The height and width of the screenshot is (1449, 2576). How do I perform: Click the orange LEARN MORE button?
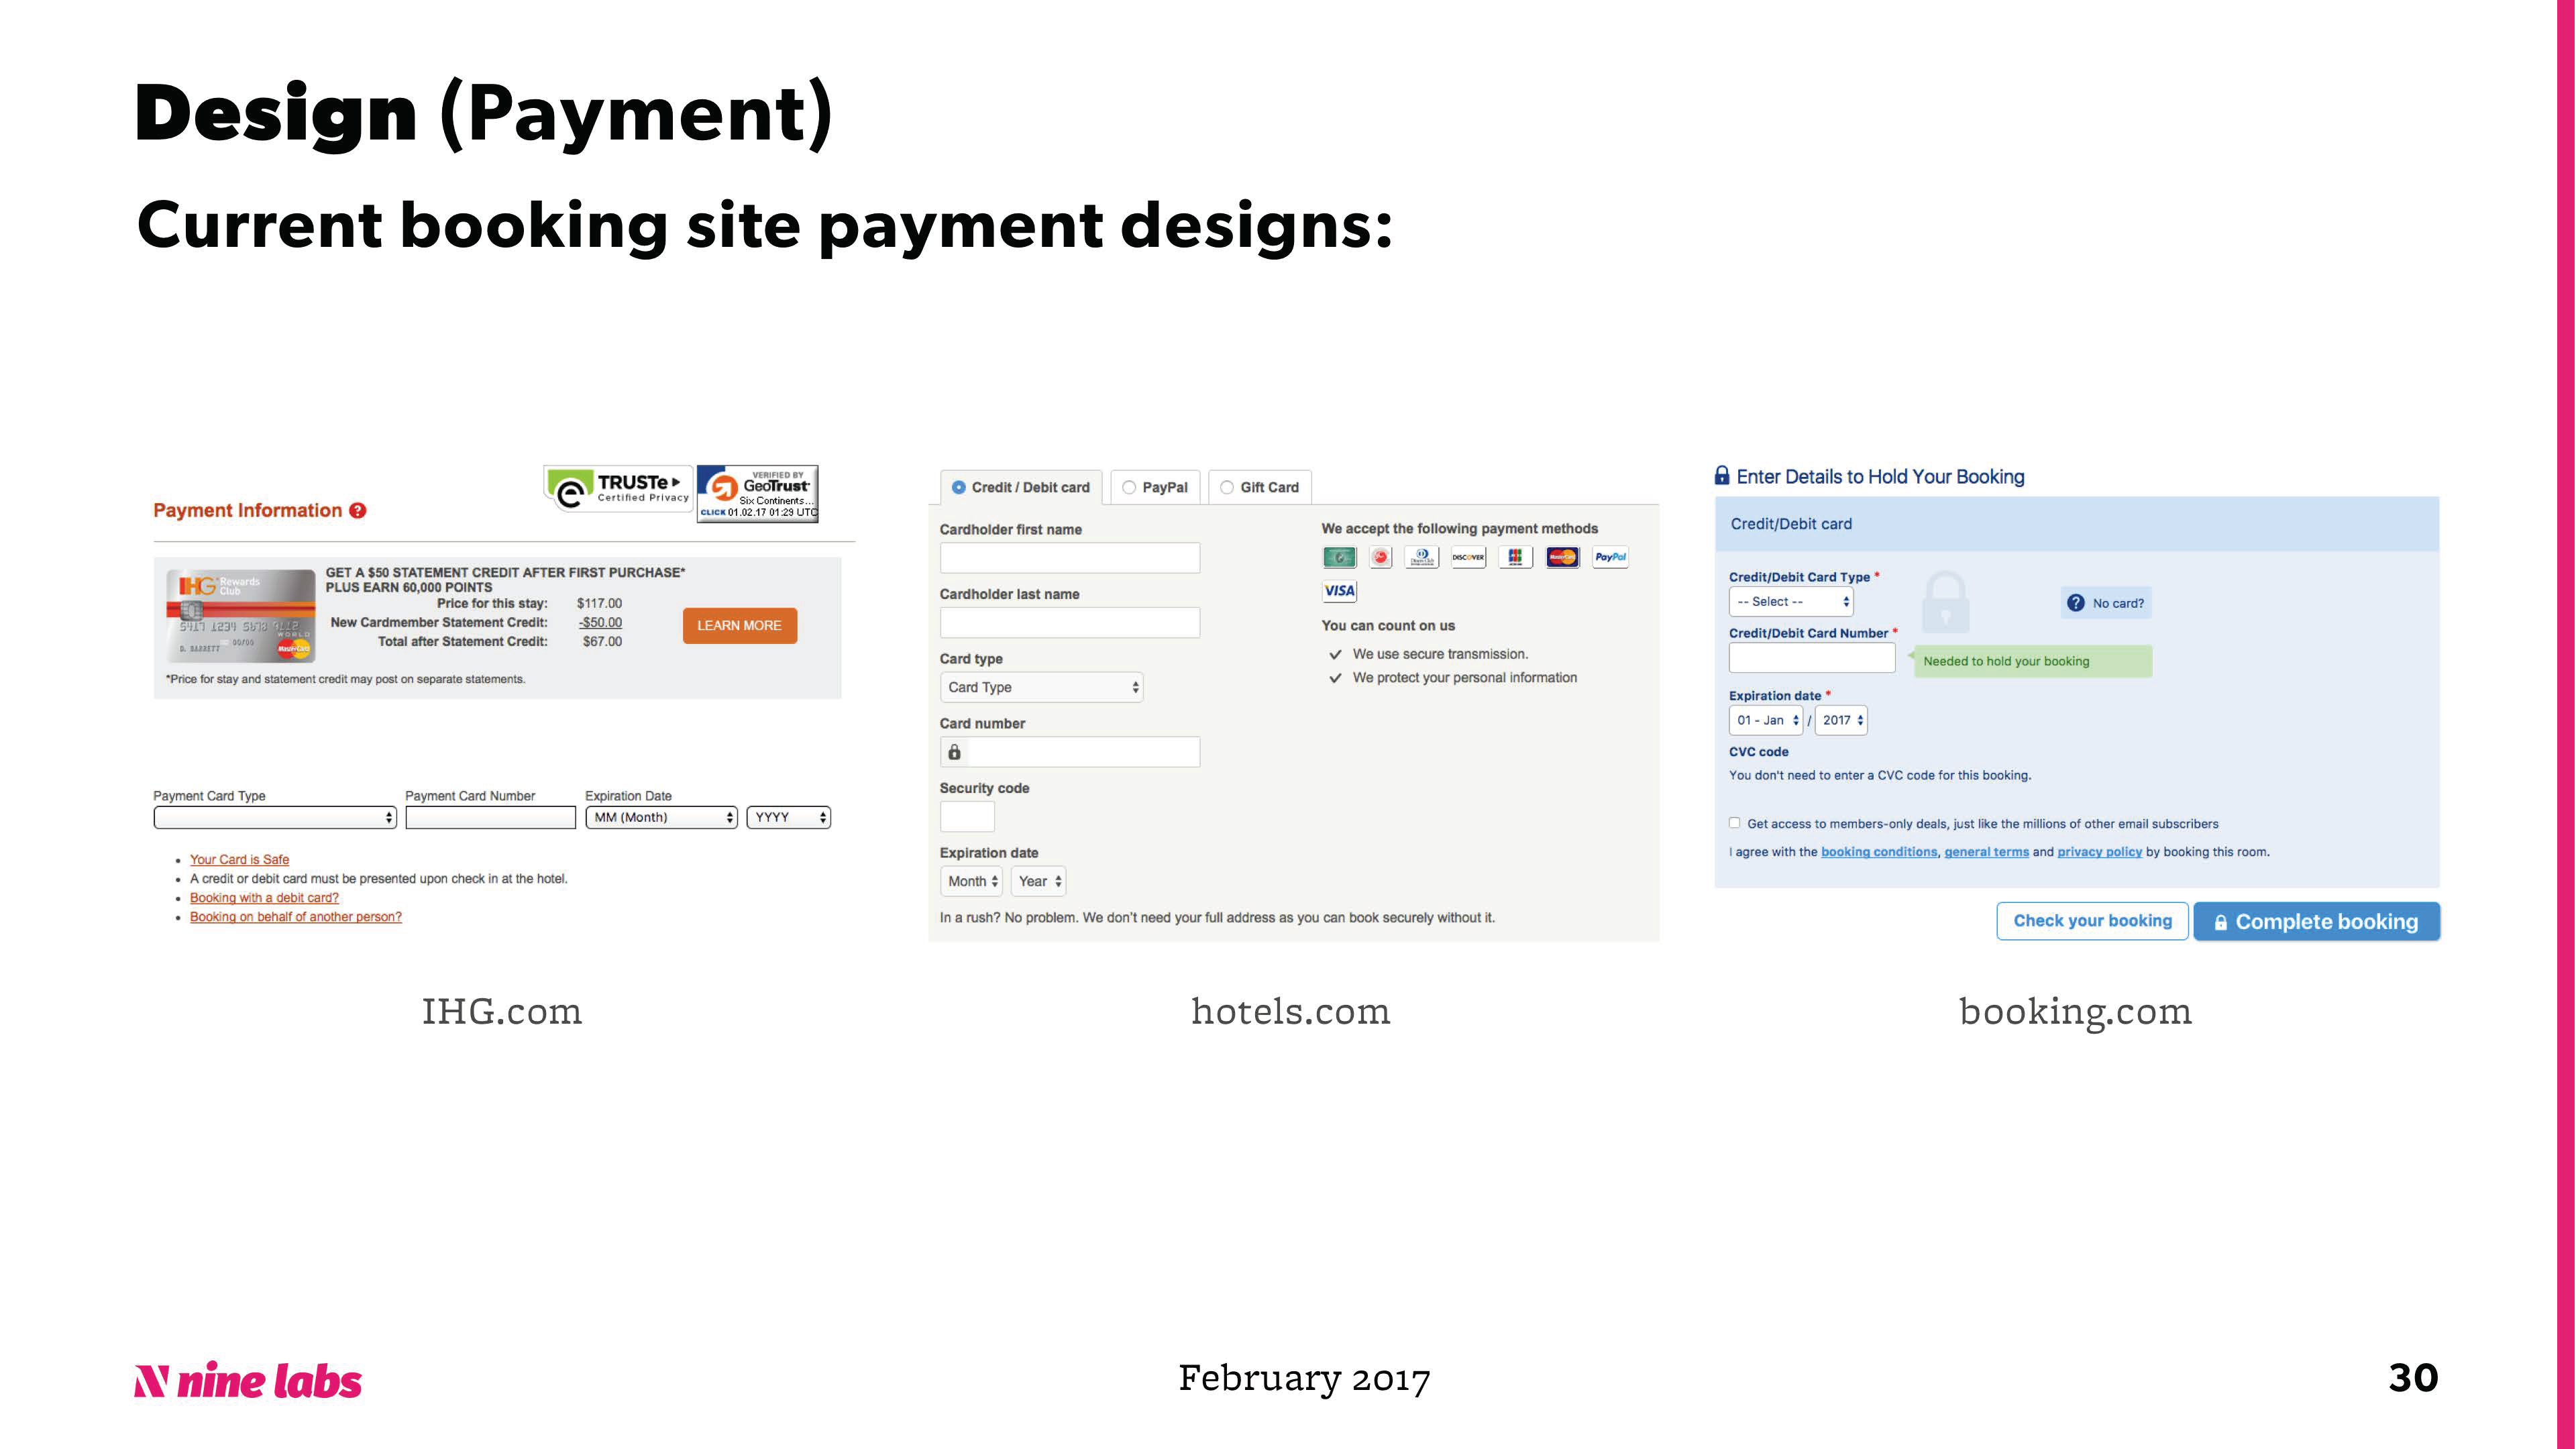739,626
